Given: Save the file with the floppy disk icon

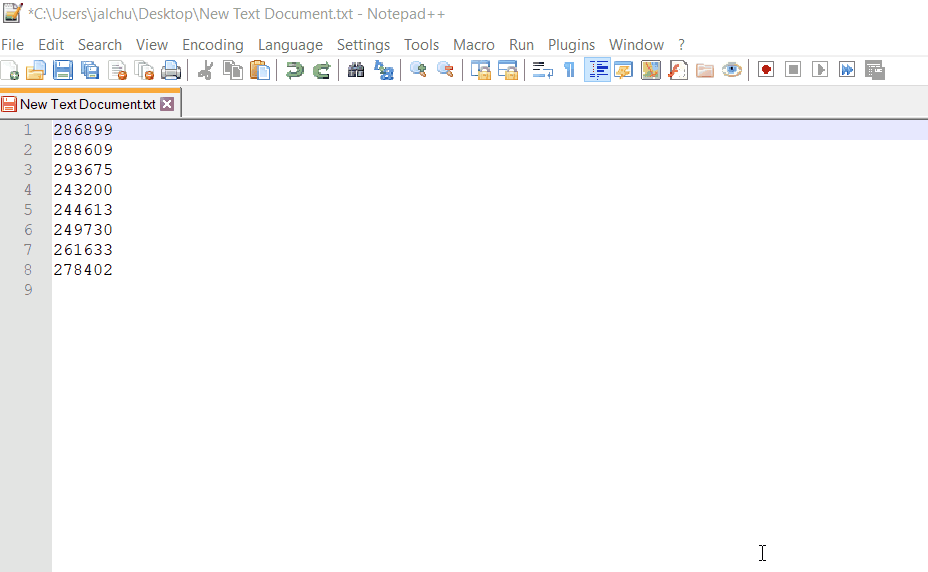Looking at the screenshot, I should (x=63, y=70).
